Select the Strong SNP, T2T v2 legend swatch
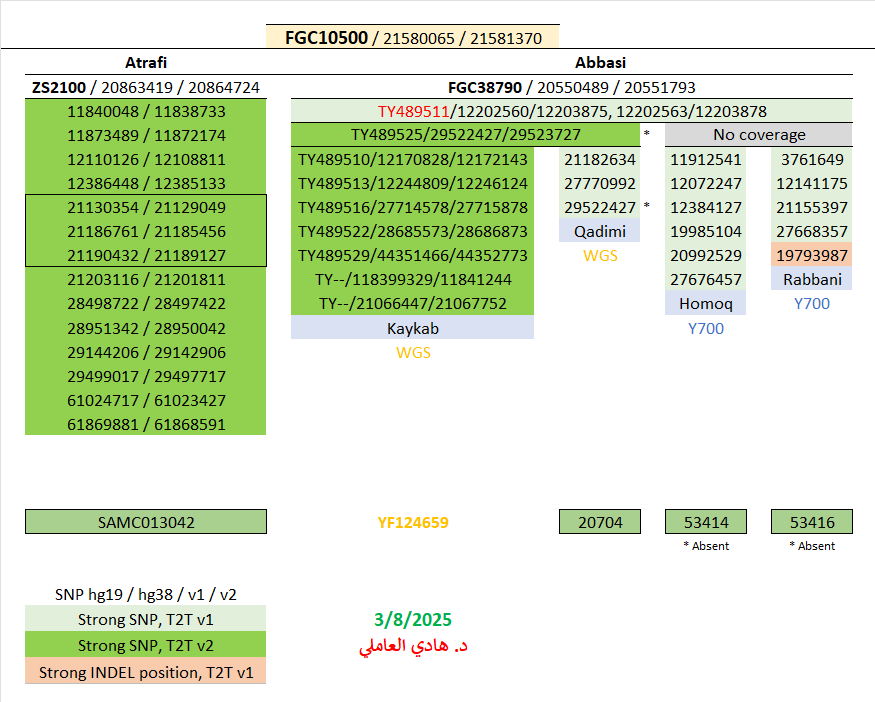875x702 pixels. click(146, 645)
